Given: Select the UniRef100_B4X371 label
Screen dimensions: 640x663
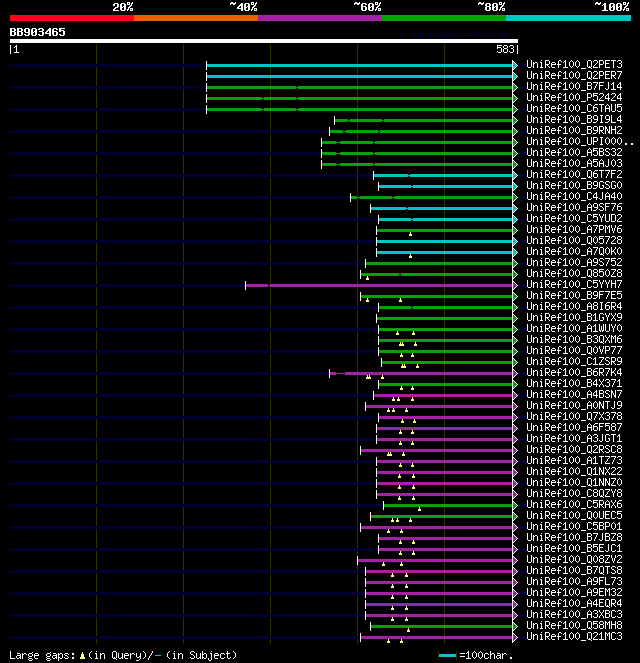Looking at the screenshot, I should 574,383.
